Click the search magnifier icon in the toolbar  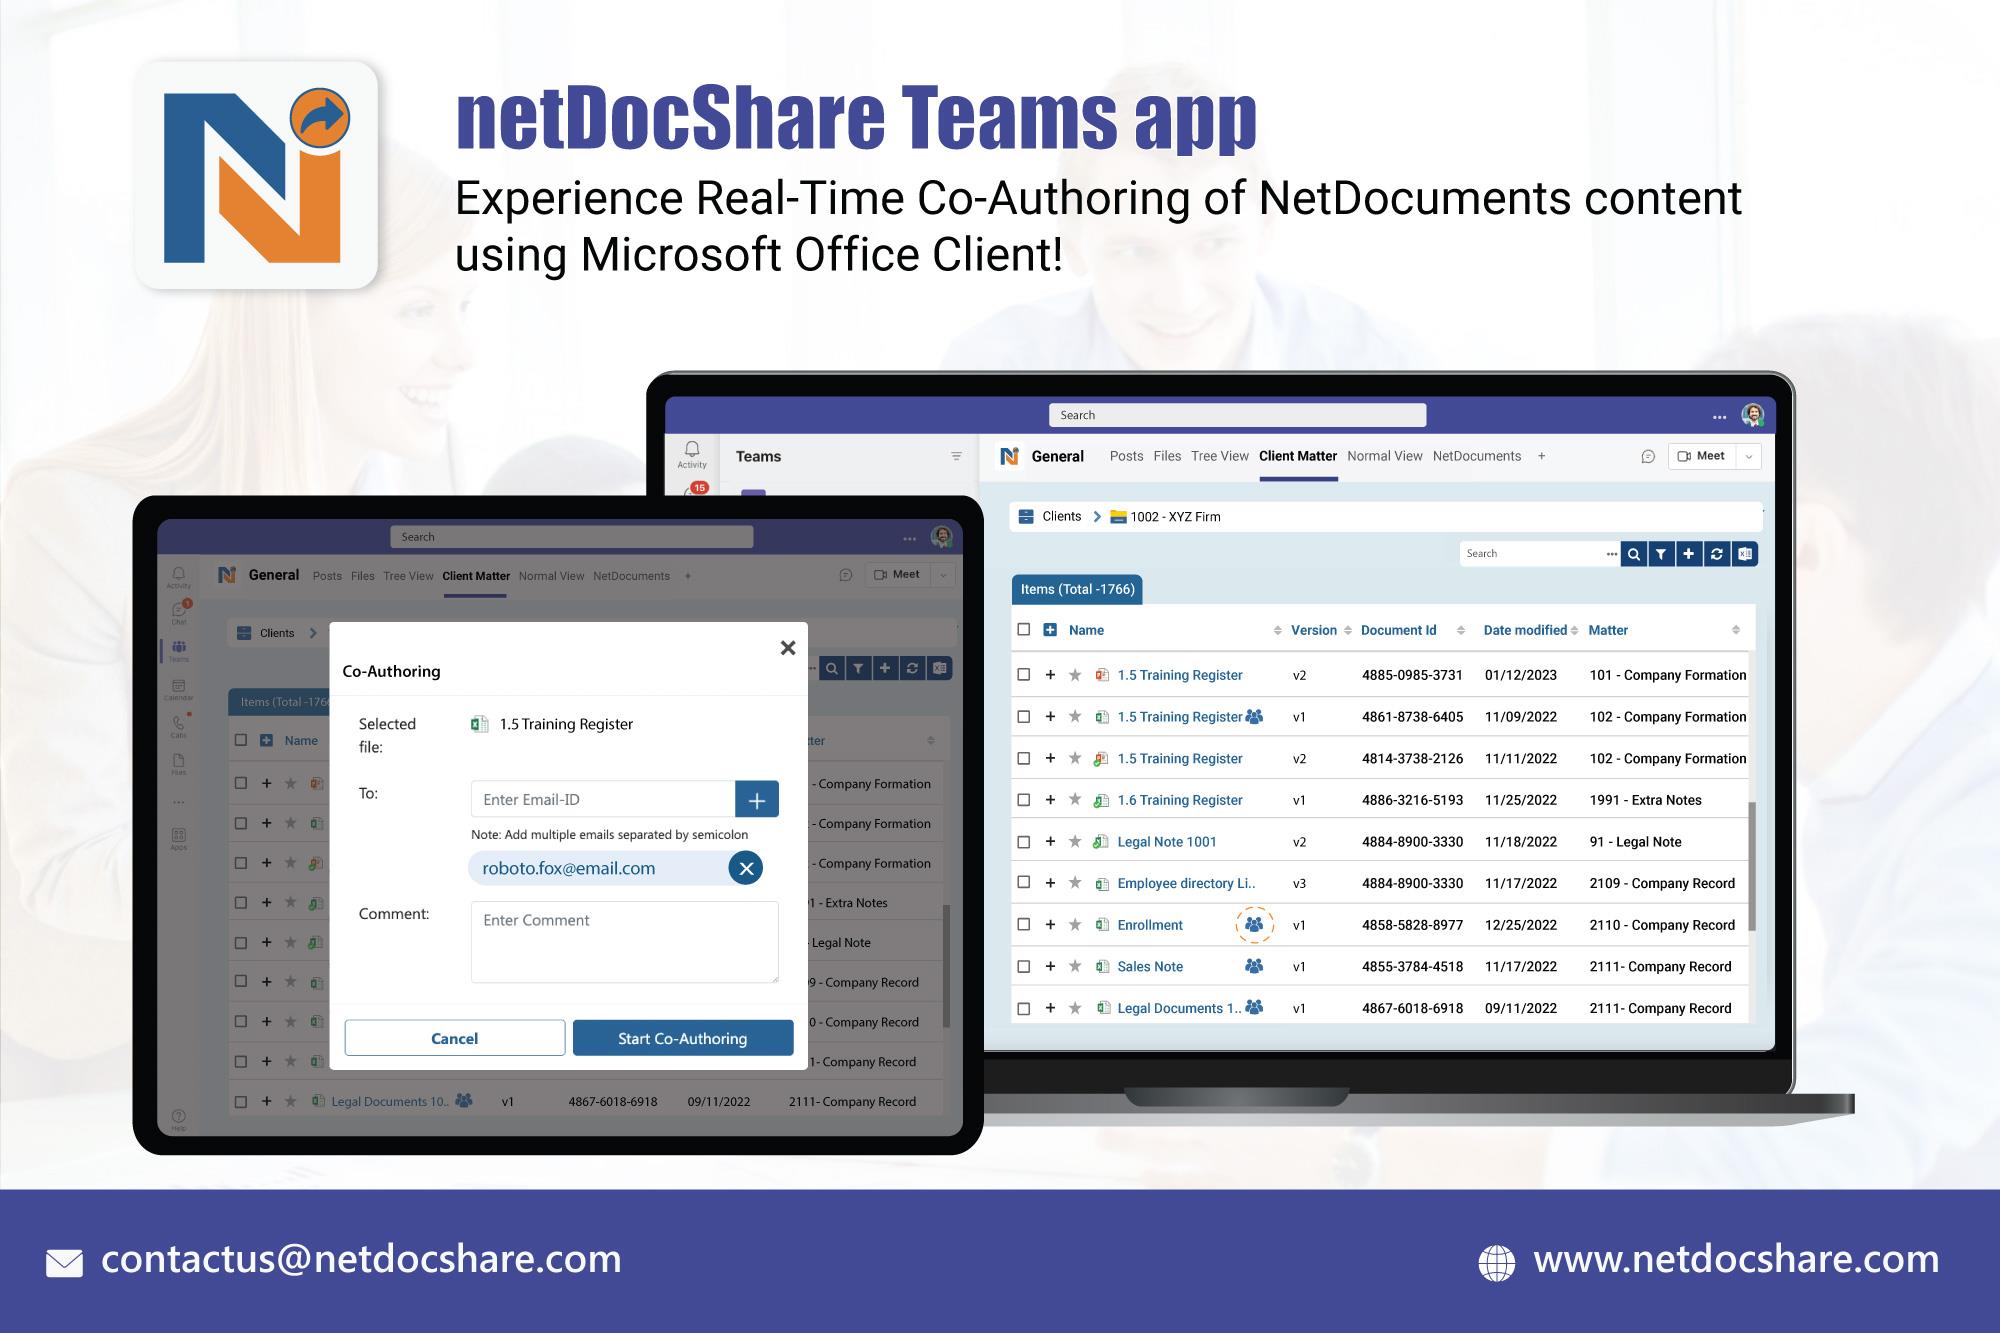click(x=1634, y=553)
